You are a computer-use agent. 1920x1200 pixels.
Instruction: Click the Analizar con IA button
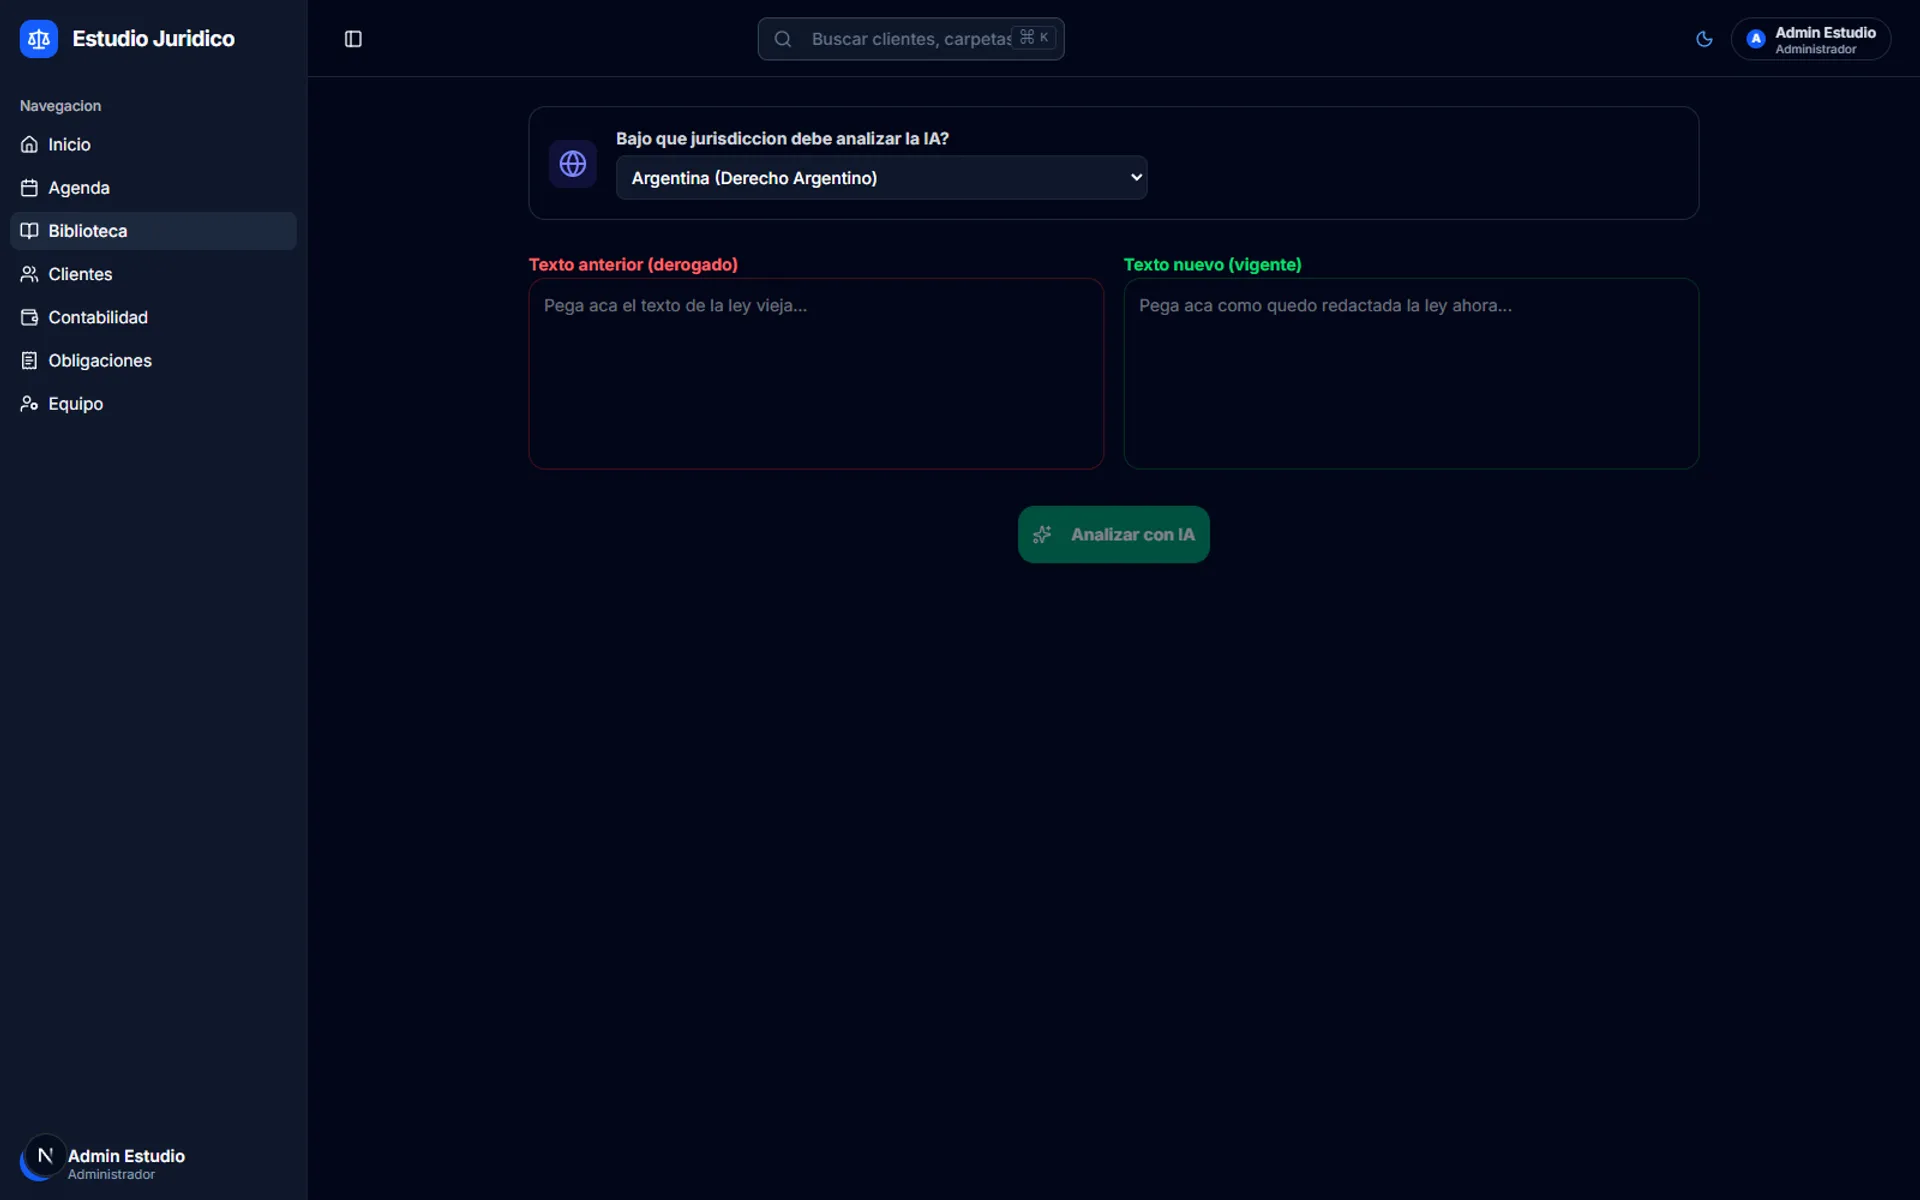coord(1113,534)
